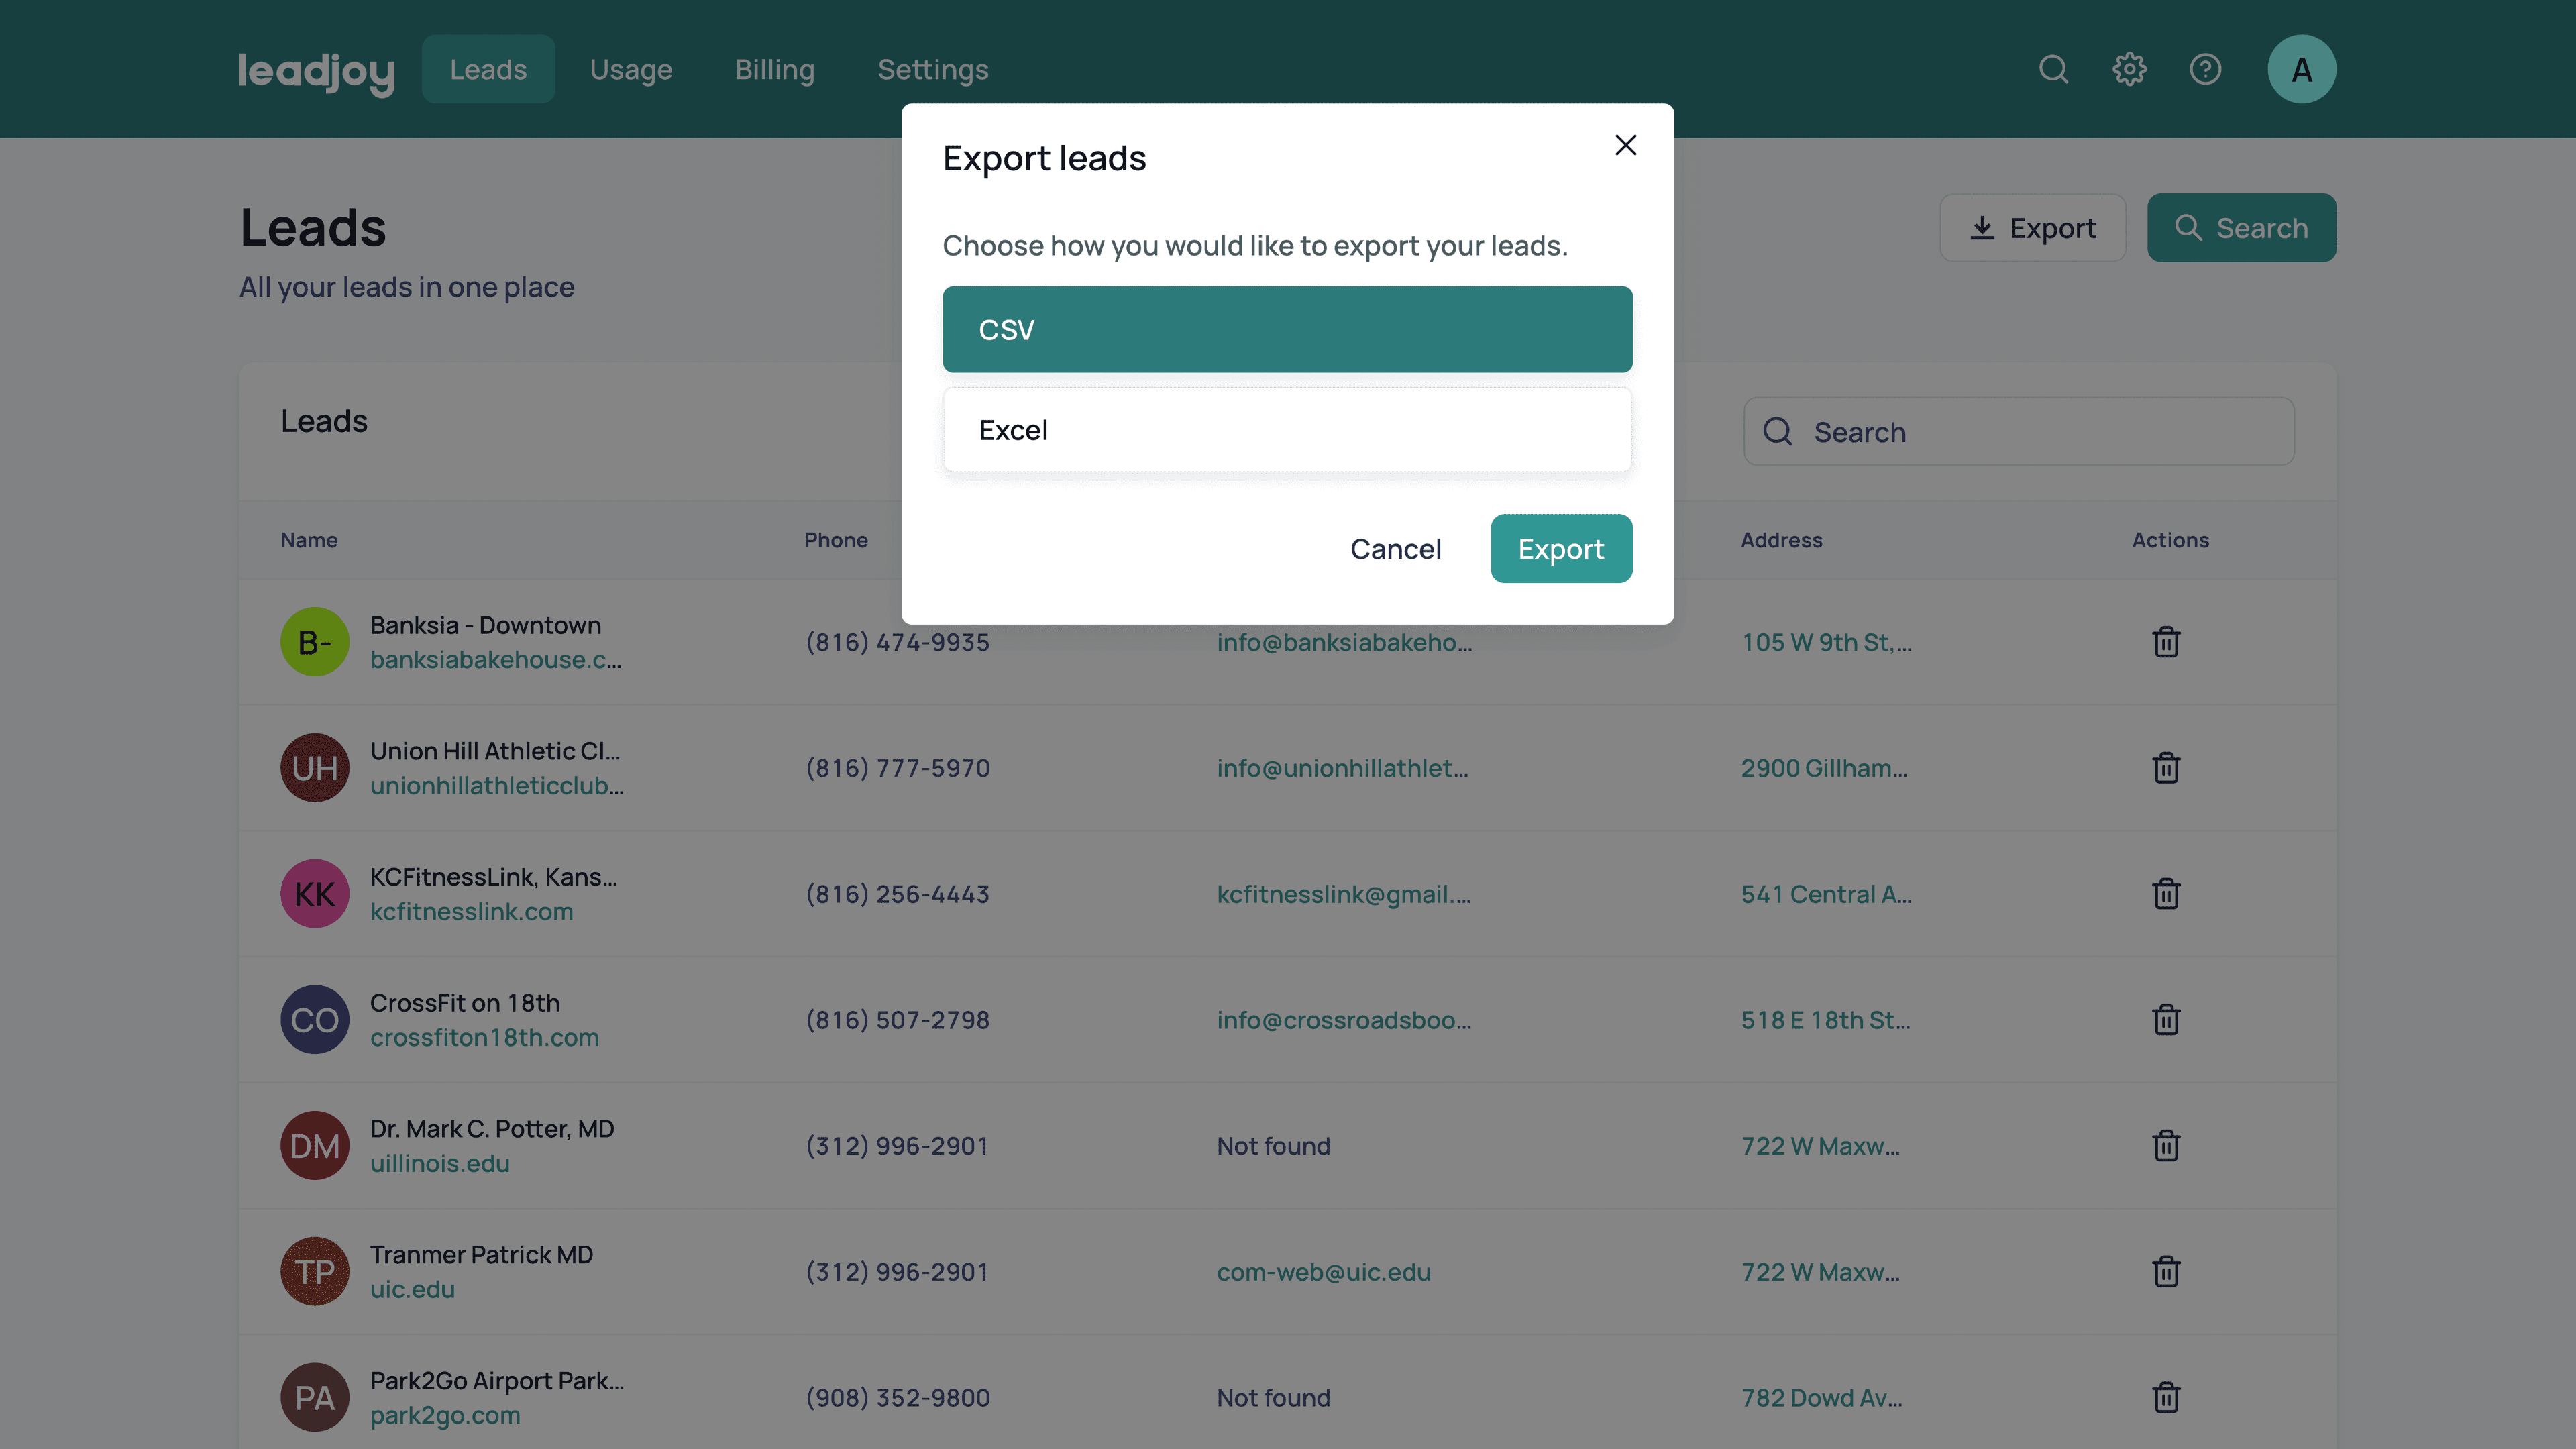Delete the Tranmer Patrick MD lead

2166,1272
